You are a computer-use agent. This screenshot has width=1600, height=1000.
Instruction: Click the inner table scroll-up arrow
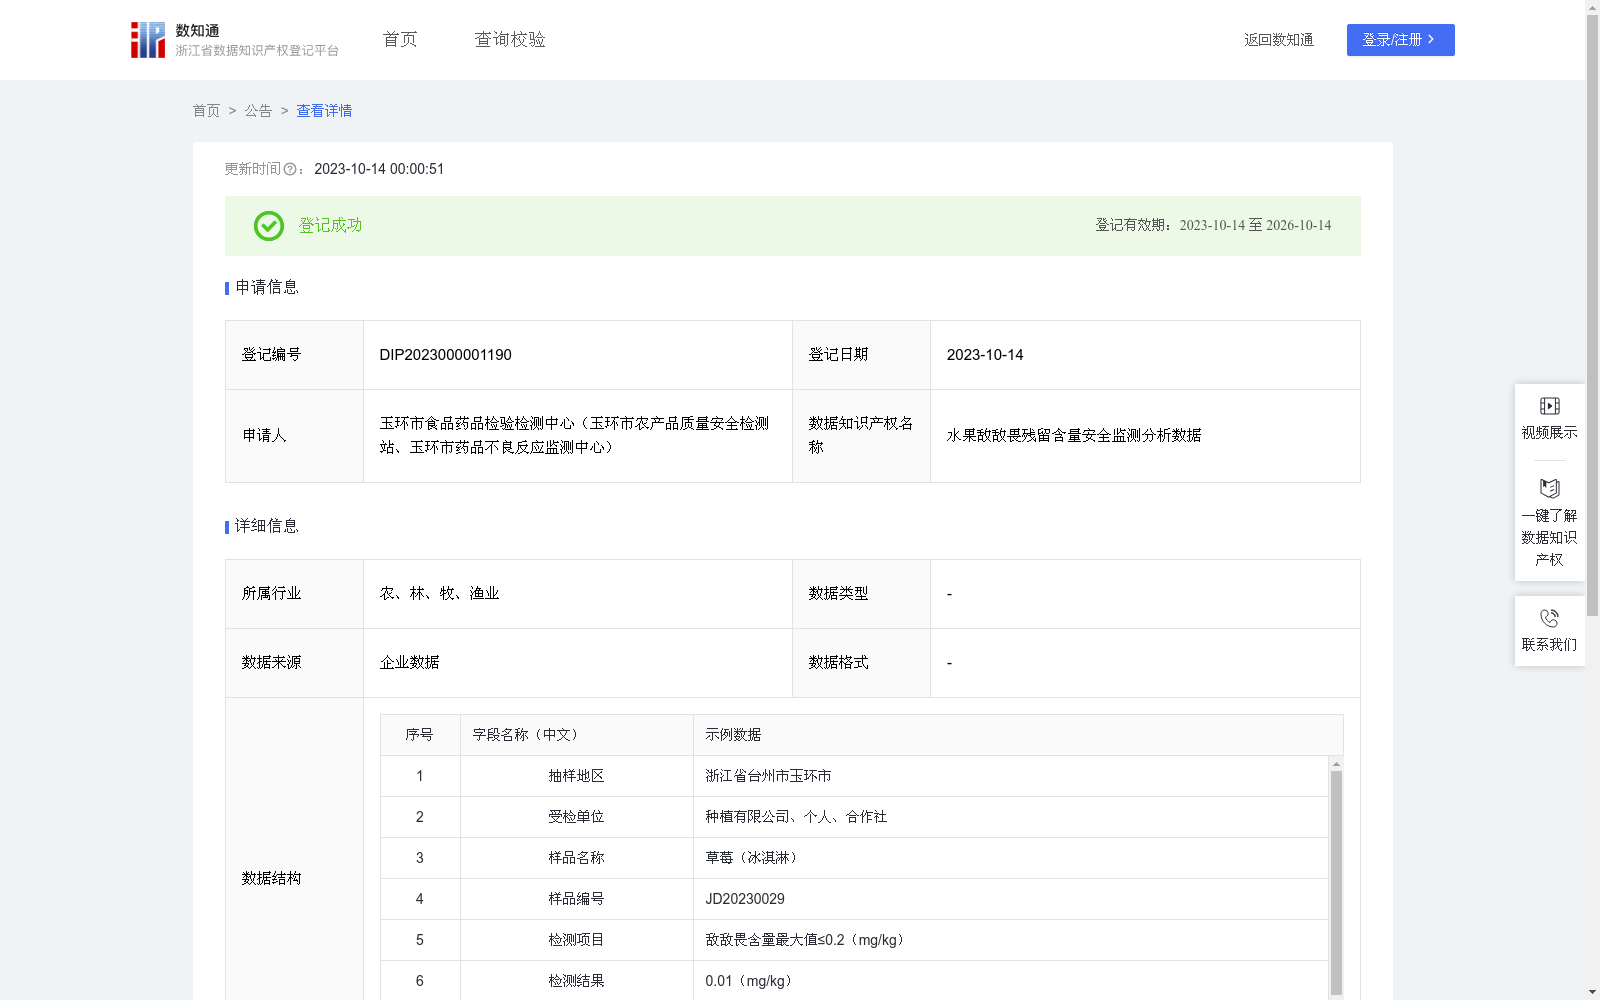pos(1336,764)
